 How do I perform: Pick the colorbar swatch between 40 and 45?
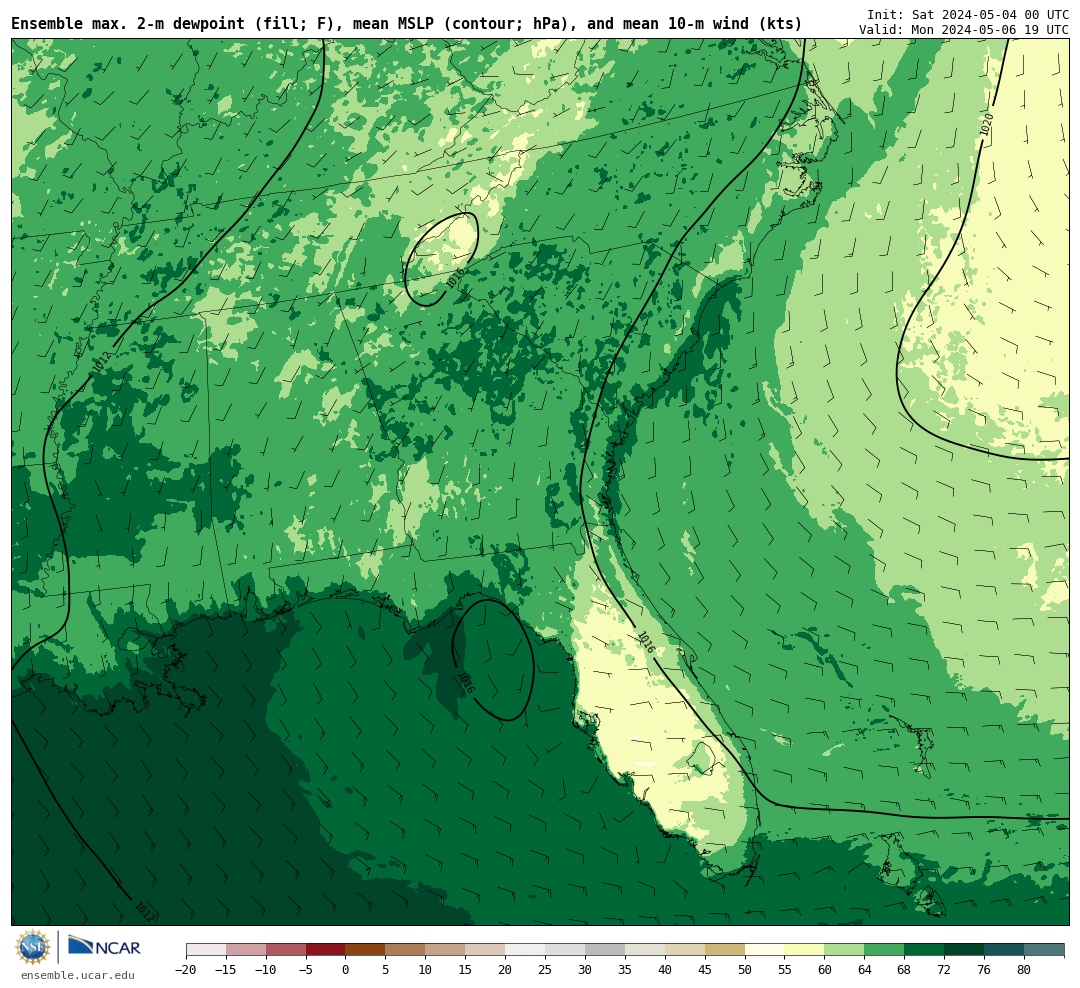click(685, 950)
